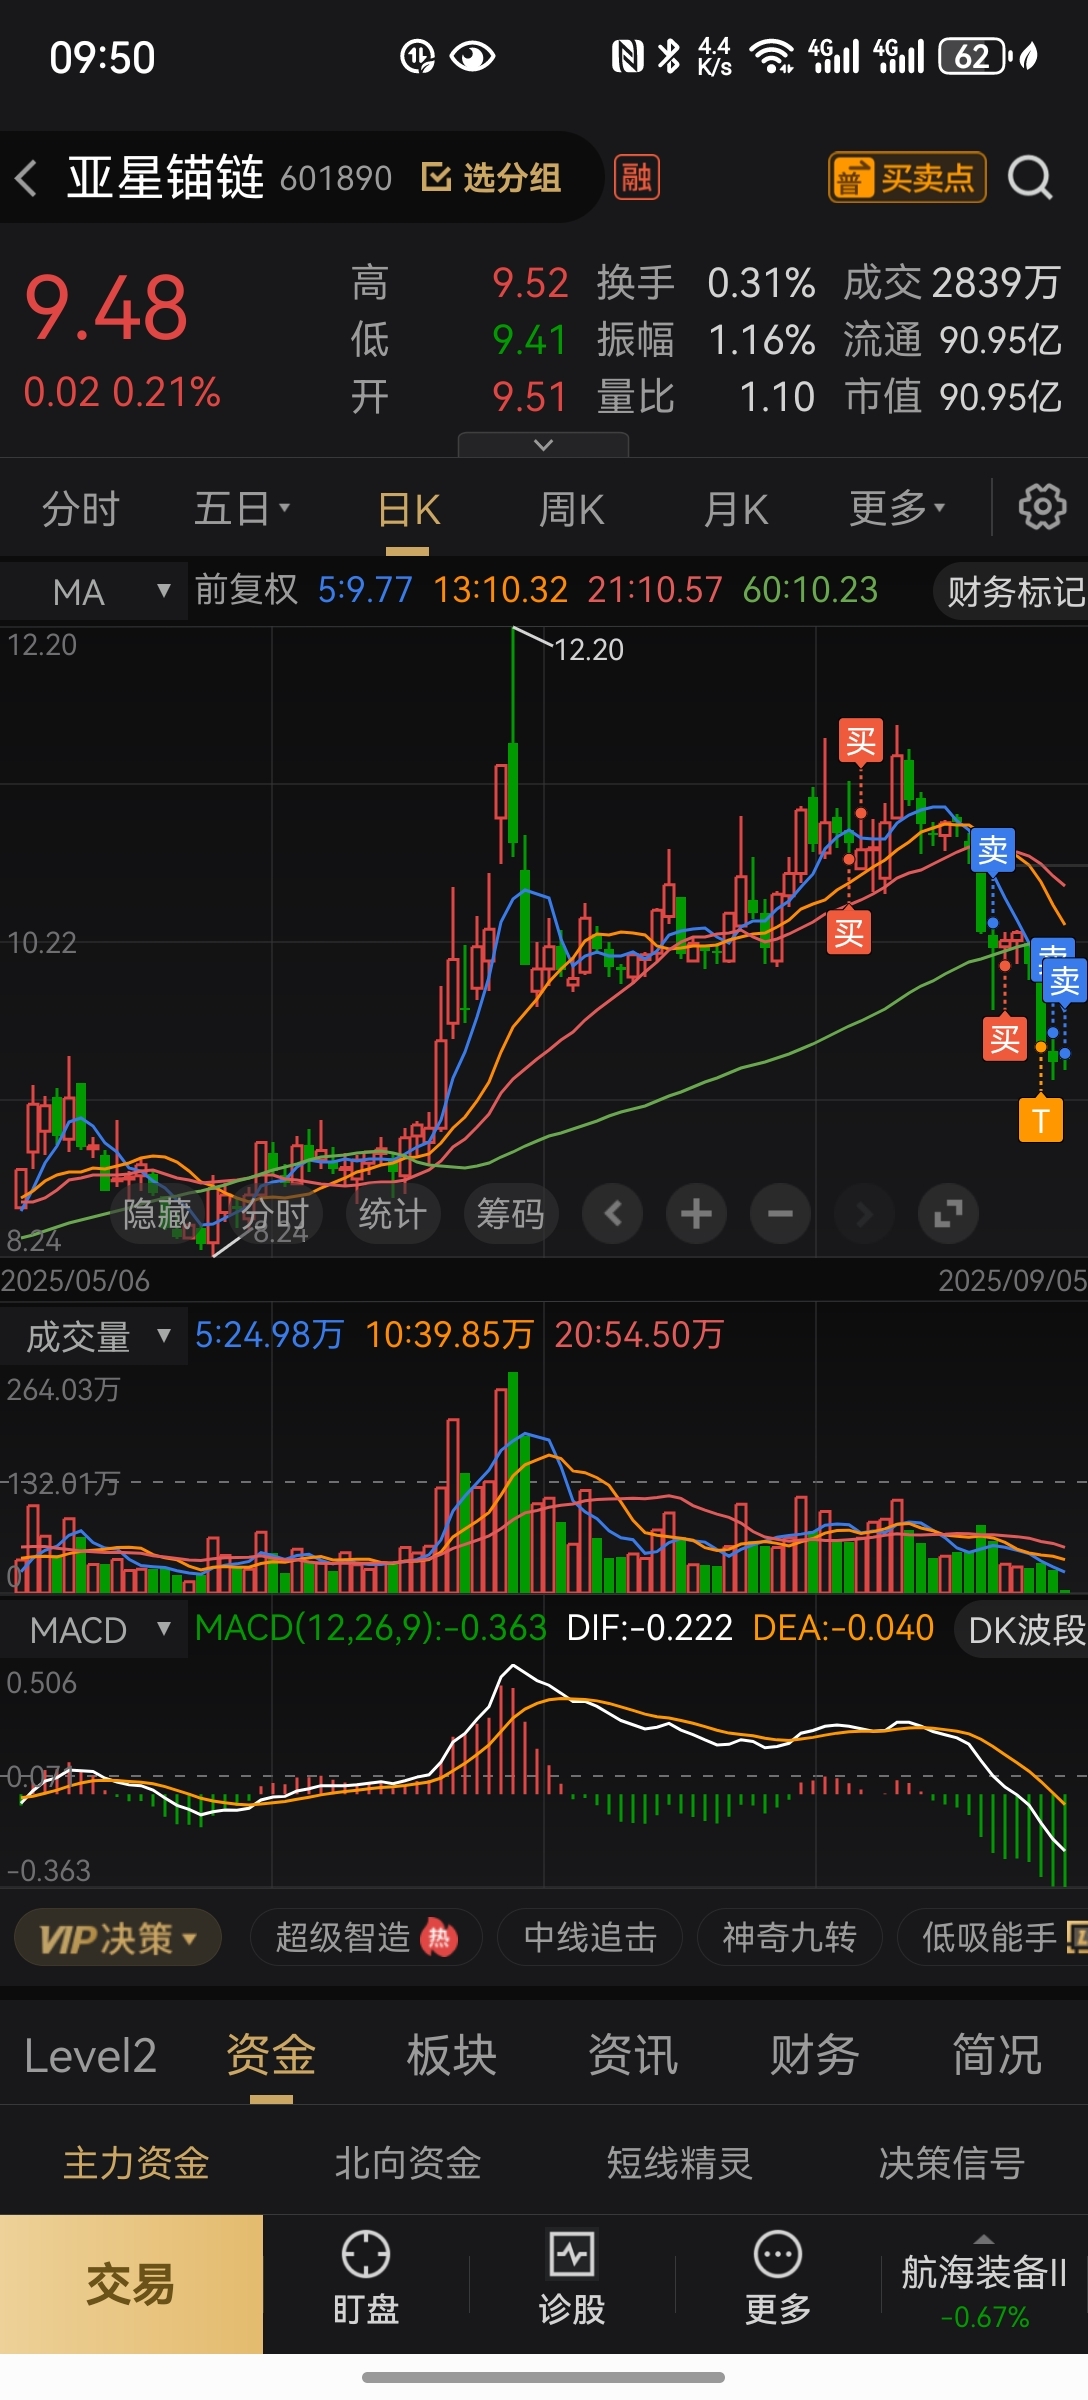The width and height of the screenshot is (1088, 2400).
Task: Open the 买卖点 buy-sell points button
Action: 907,178
